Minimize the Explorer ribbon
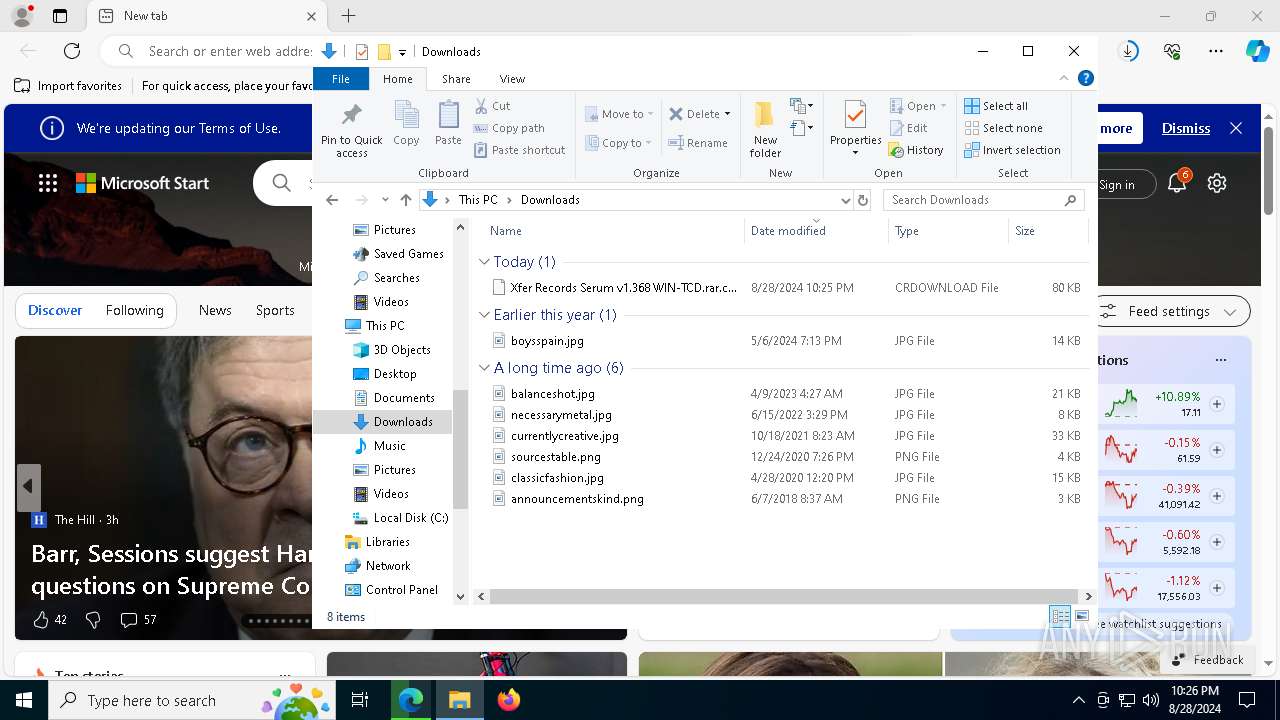This screenshot has height=720, width=1280. tap(1064, 78)
